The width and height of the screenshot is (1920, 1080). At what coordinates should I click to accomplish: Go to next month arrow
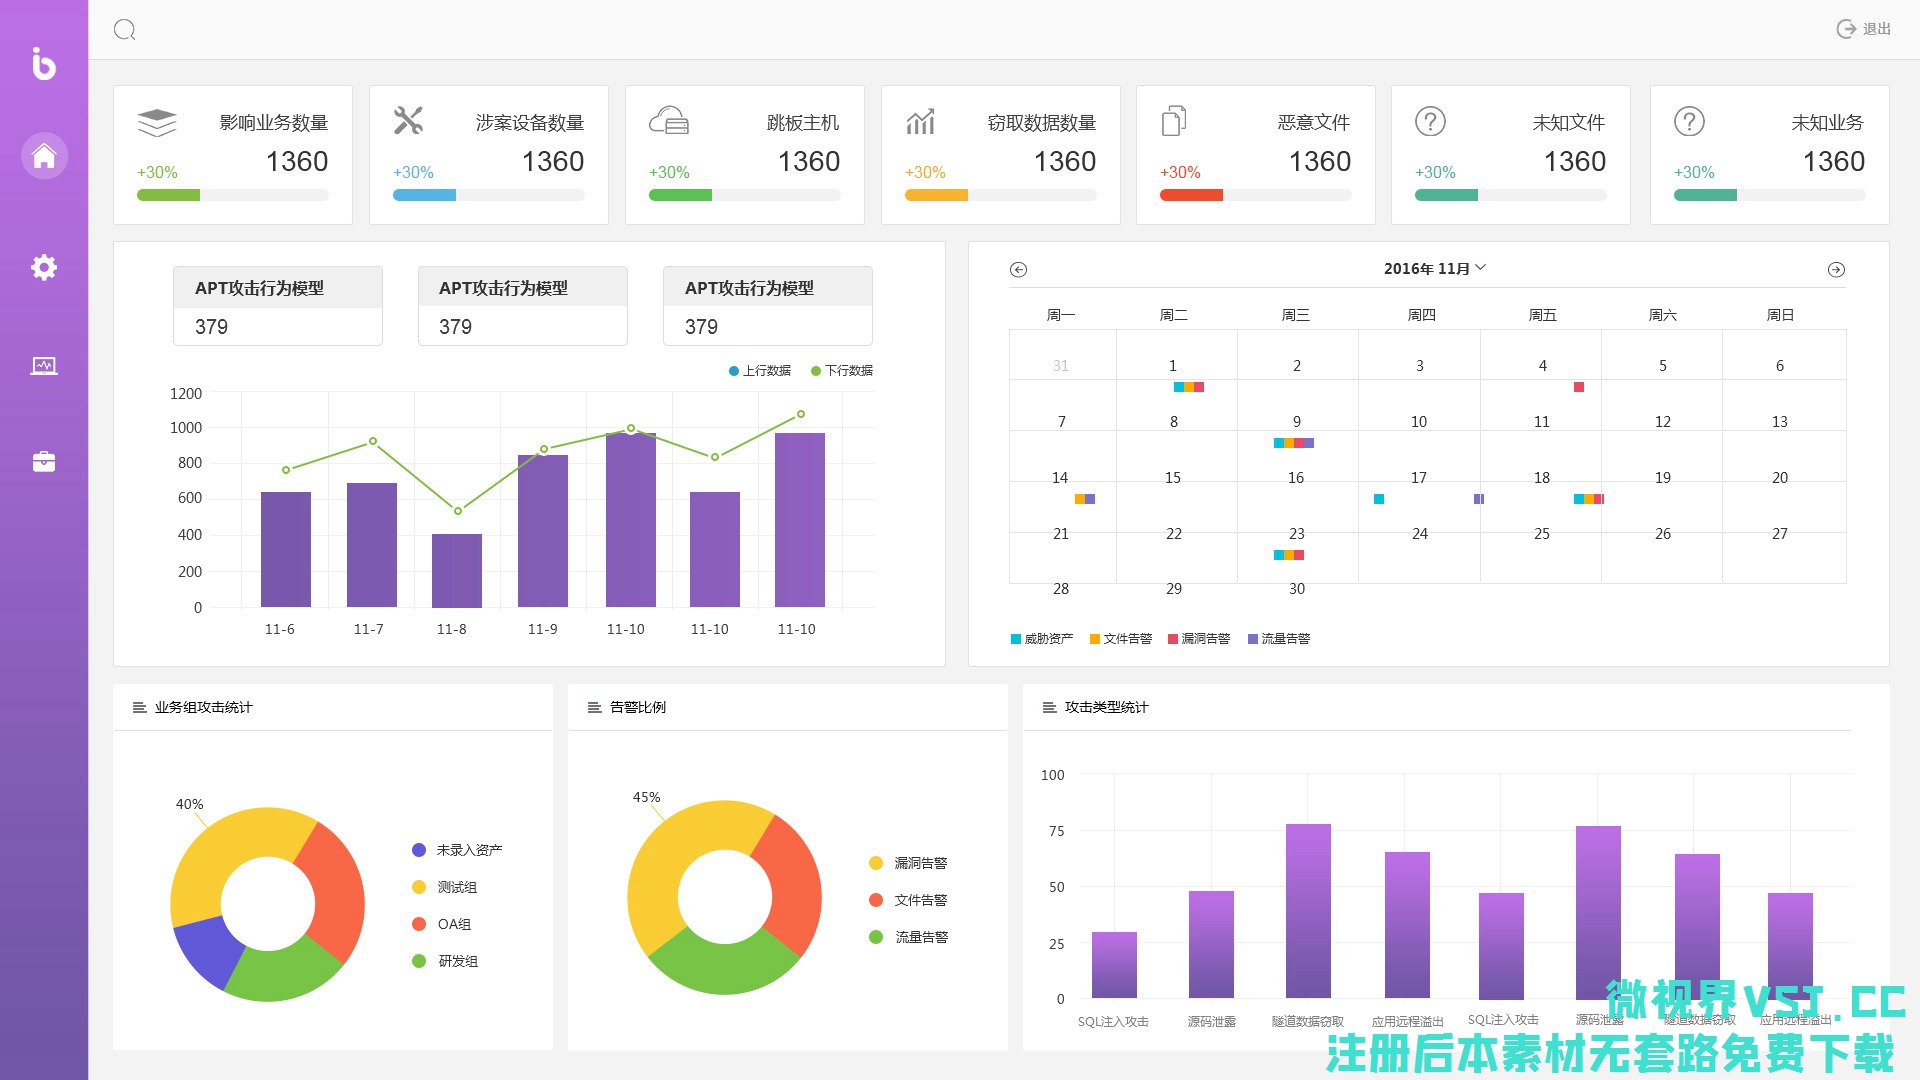point(1836,269)
